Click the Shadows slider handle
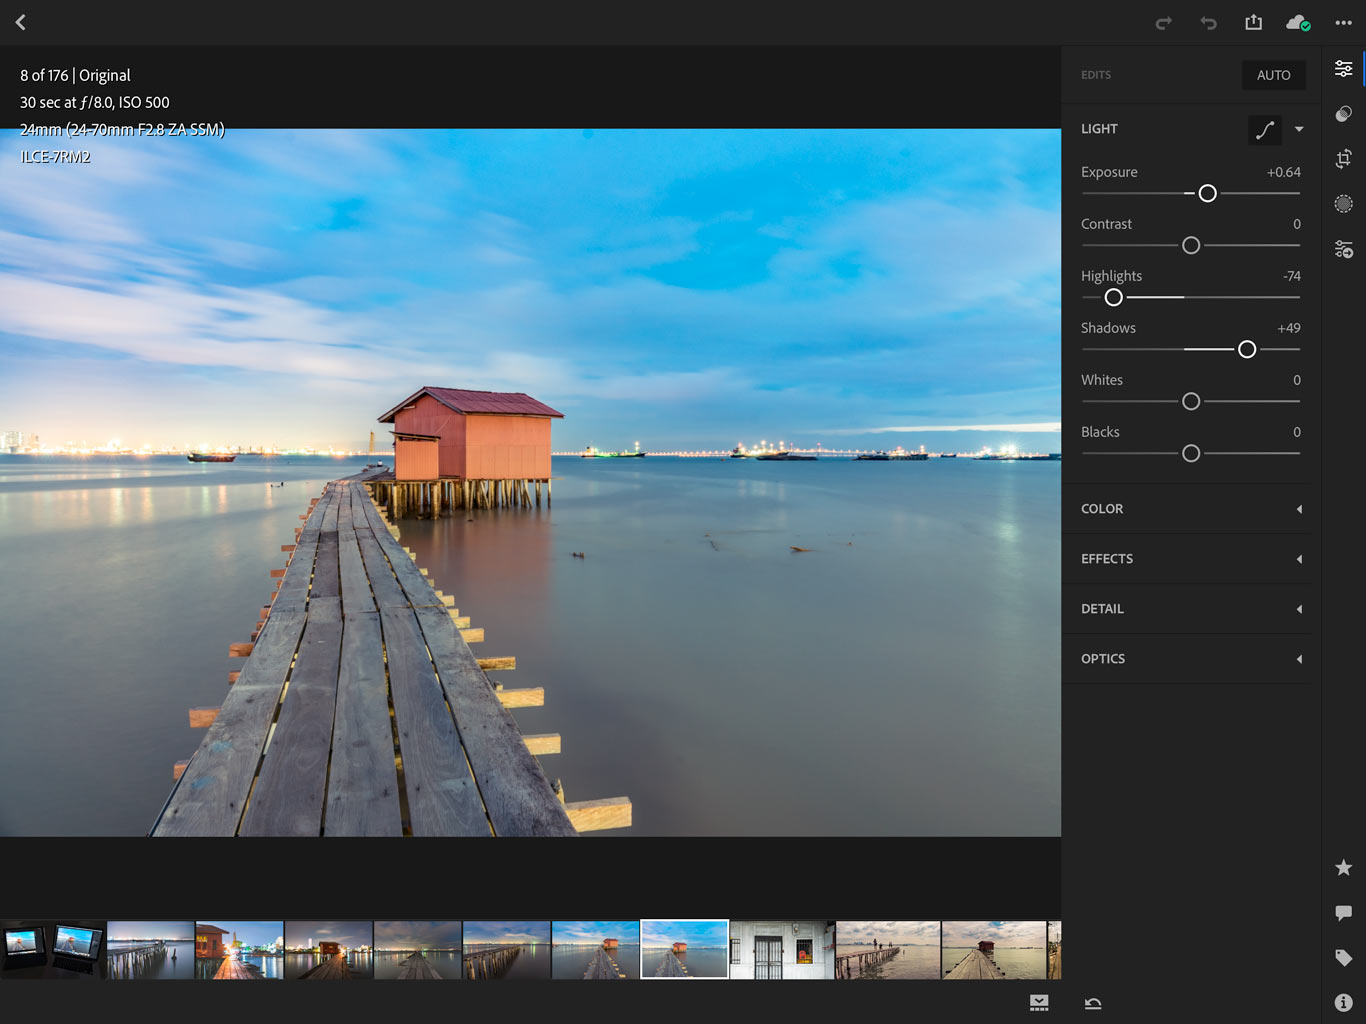The width and height of the screenshot is (1366, 1024). pos(1247,349)
